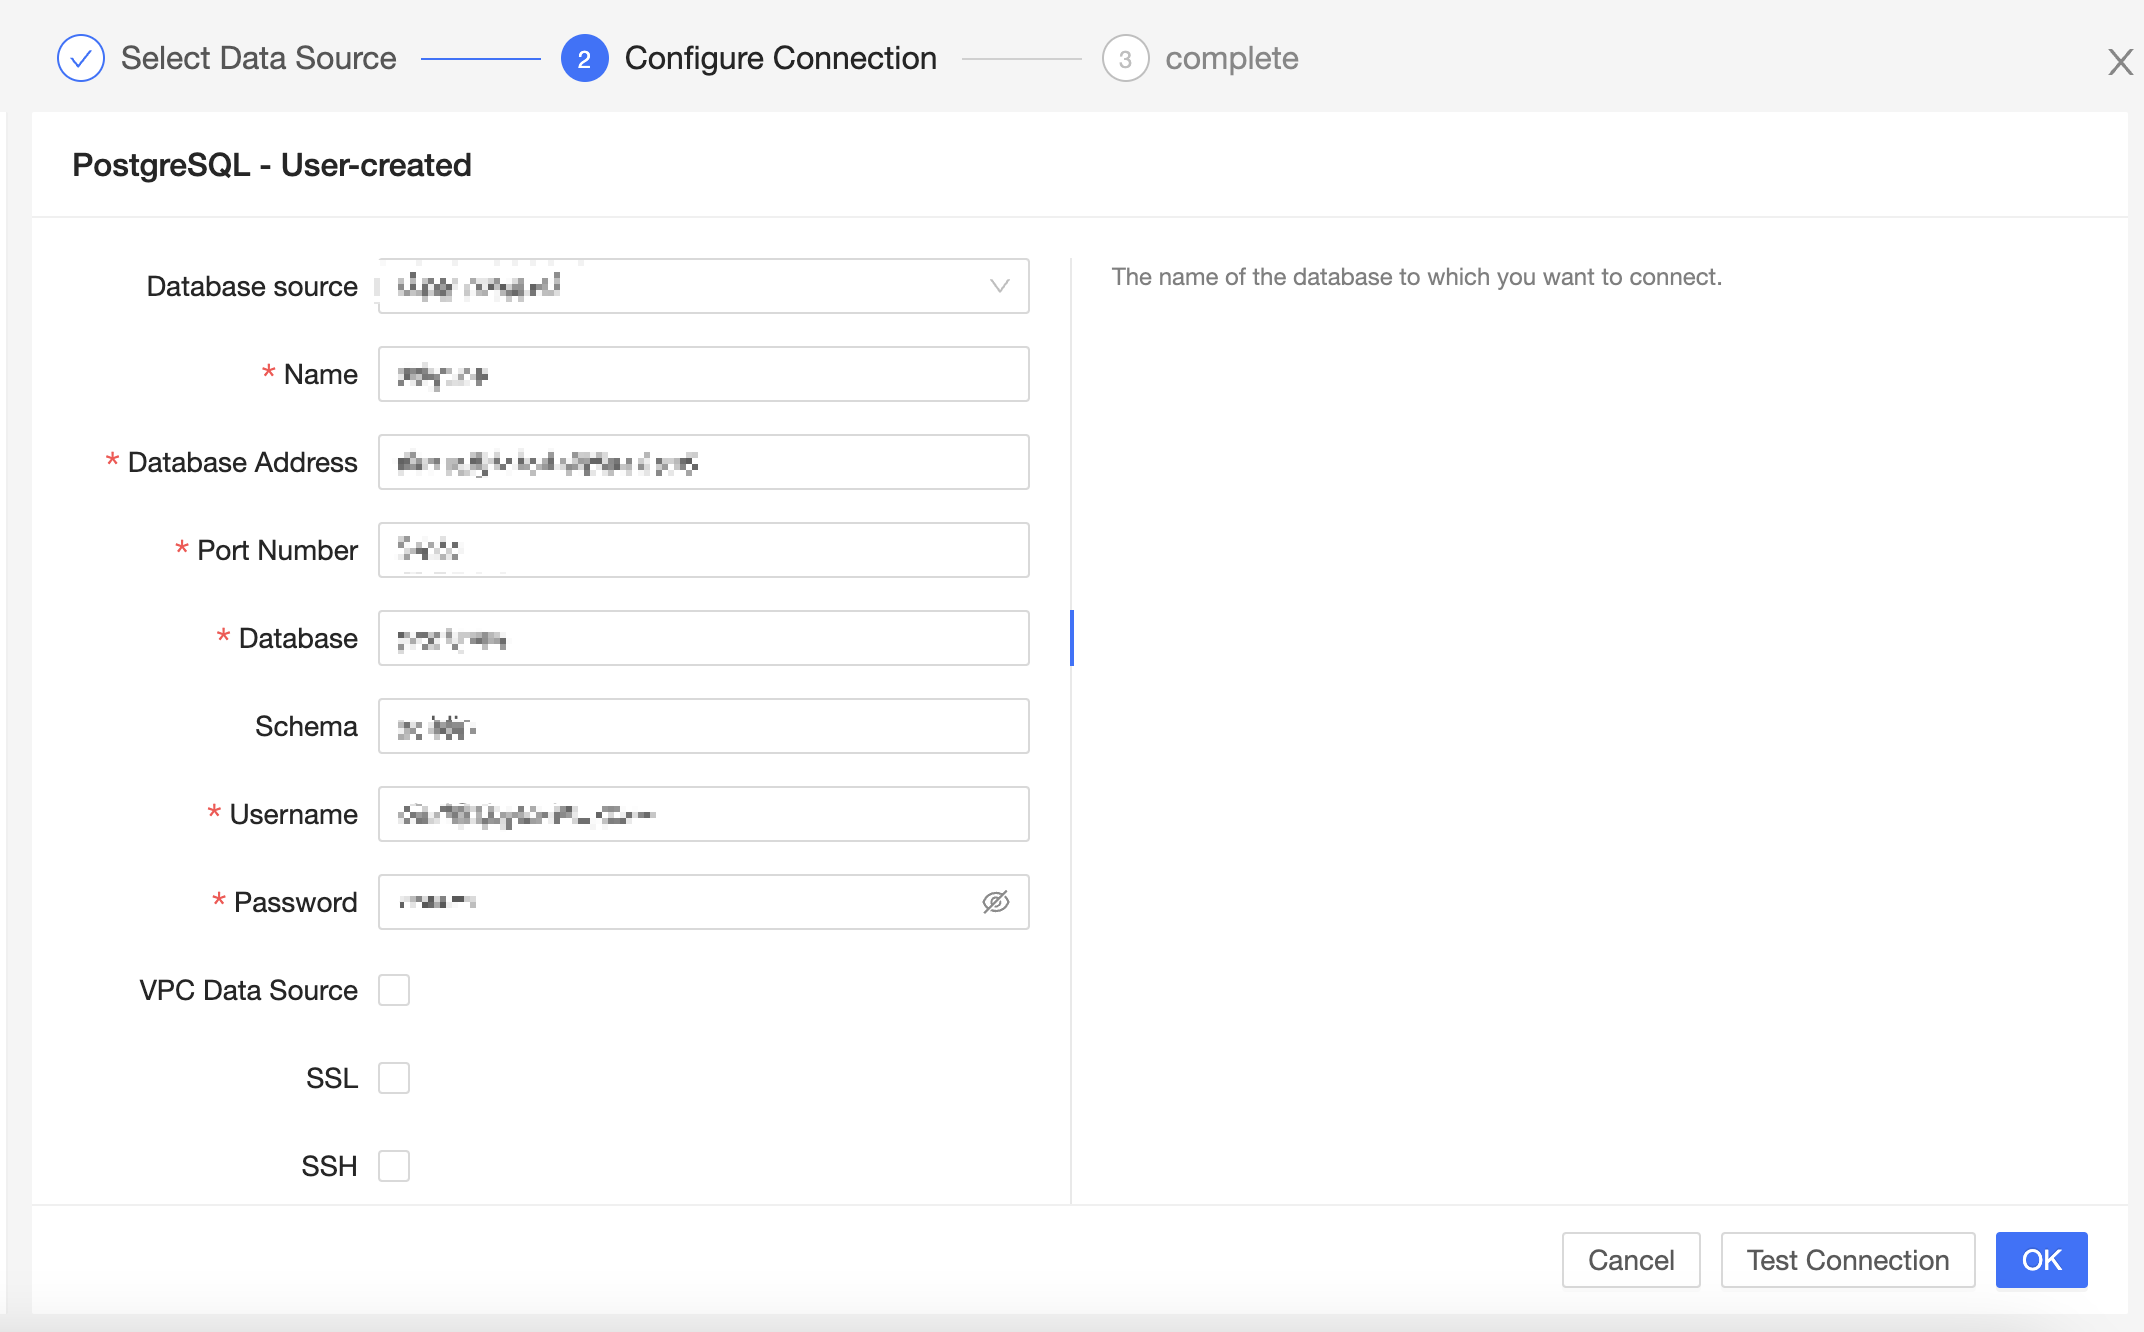Select Configure Connection step label
The width and height of the screenshot is (2144, 1332).
(781, 58)
